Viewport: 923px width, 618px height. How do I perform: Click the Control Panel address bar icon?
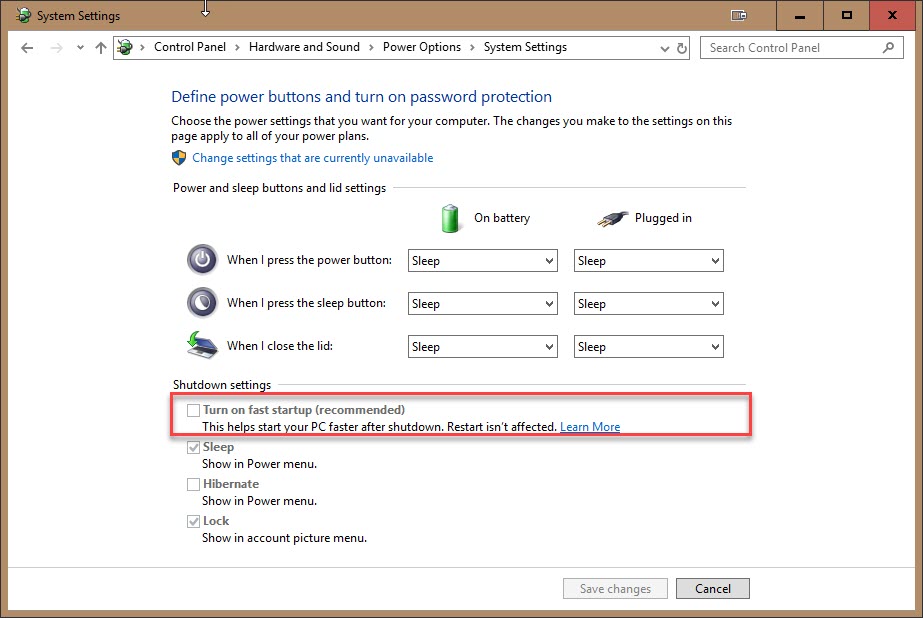pyautogui.click(x=125, y=47)
